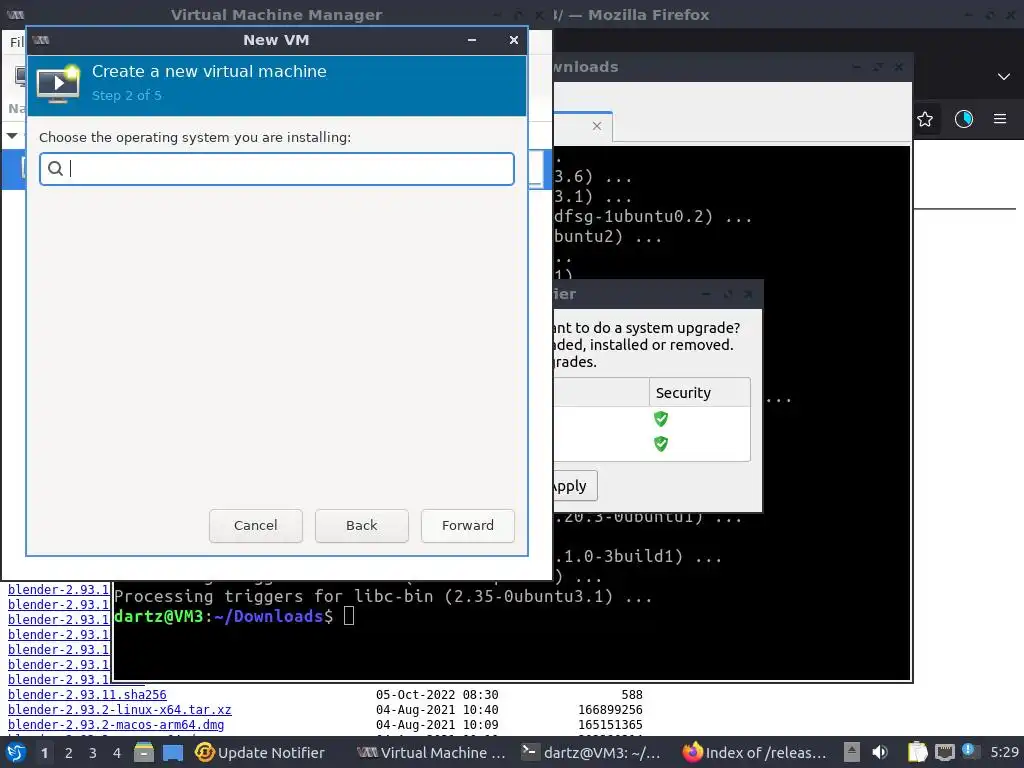Open Firefox hamburger application menu
This screenshot has width=1024, height=768.
pyautogui.click(x=1000, y=119)
